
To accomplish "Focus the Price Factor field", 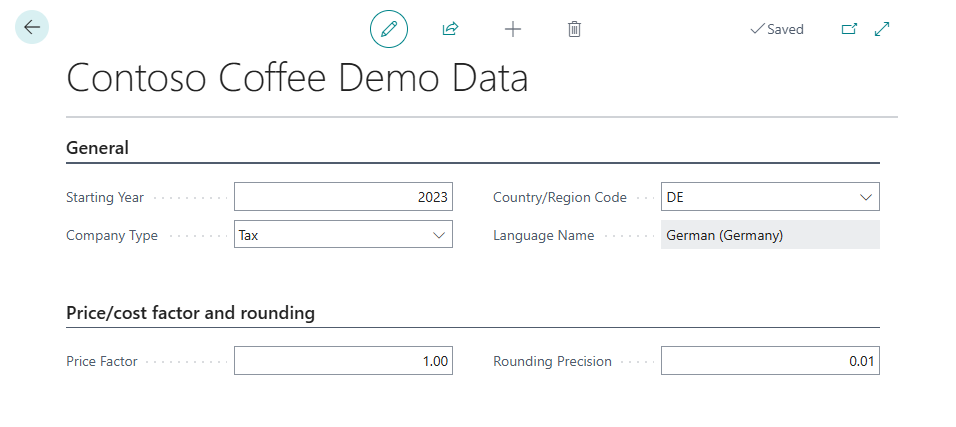I will click(x=343, y=361).
